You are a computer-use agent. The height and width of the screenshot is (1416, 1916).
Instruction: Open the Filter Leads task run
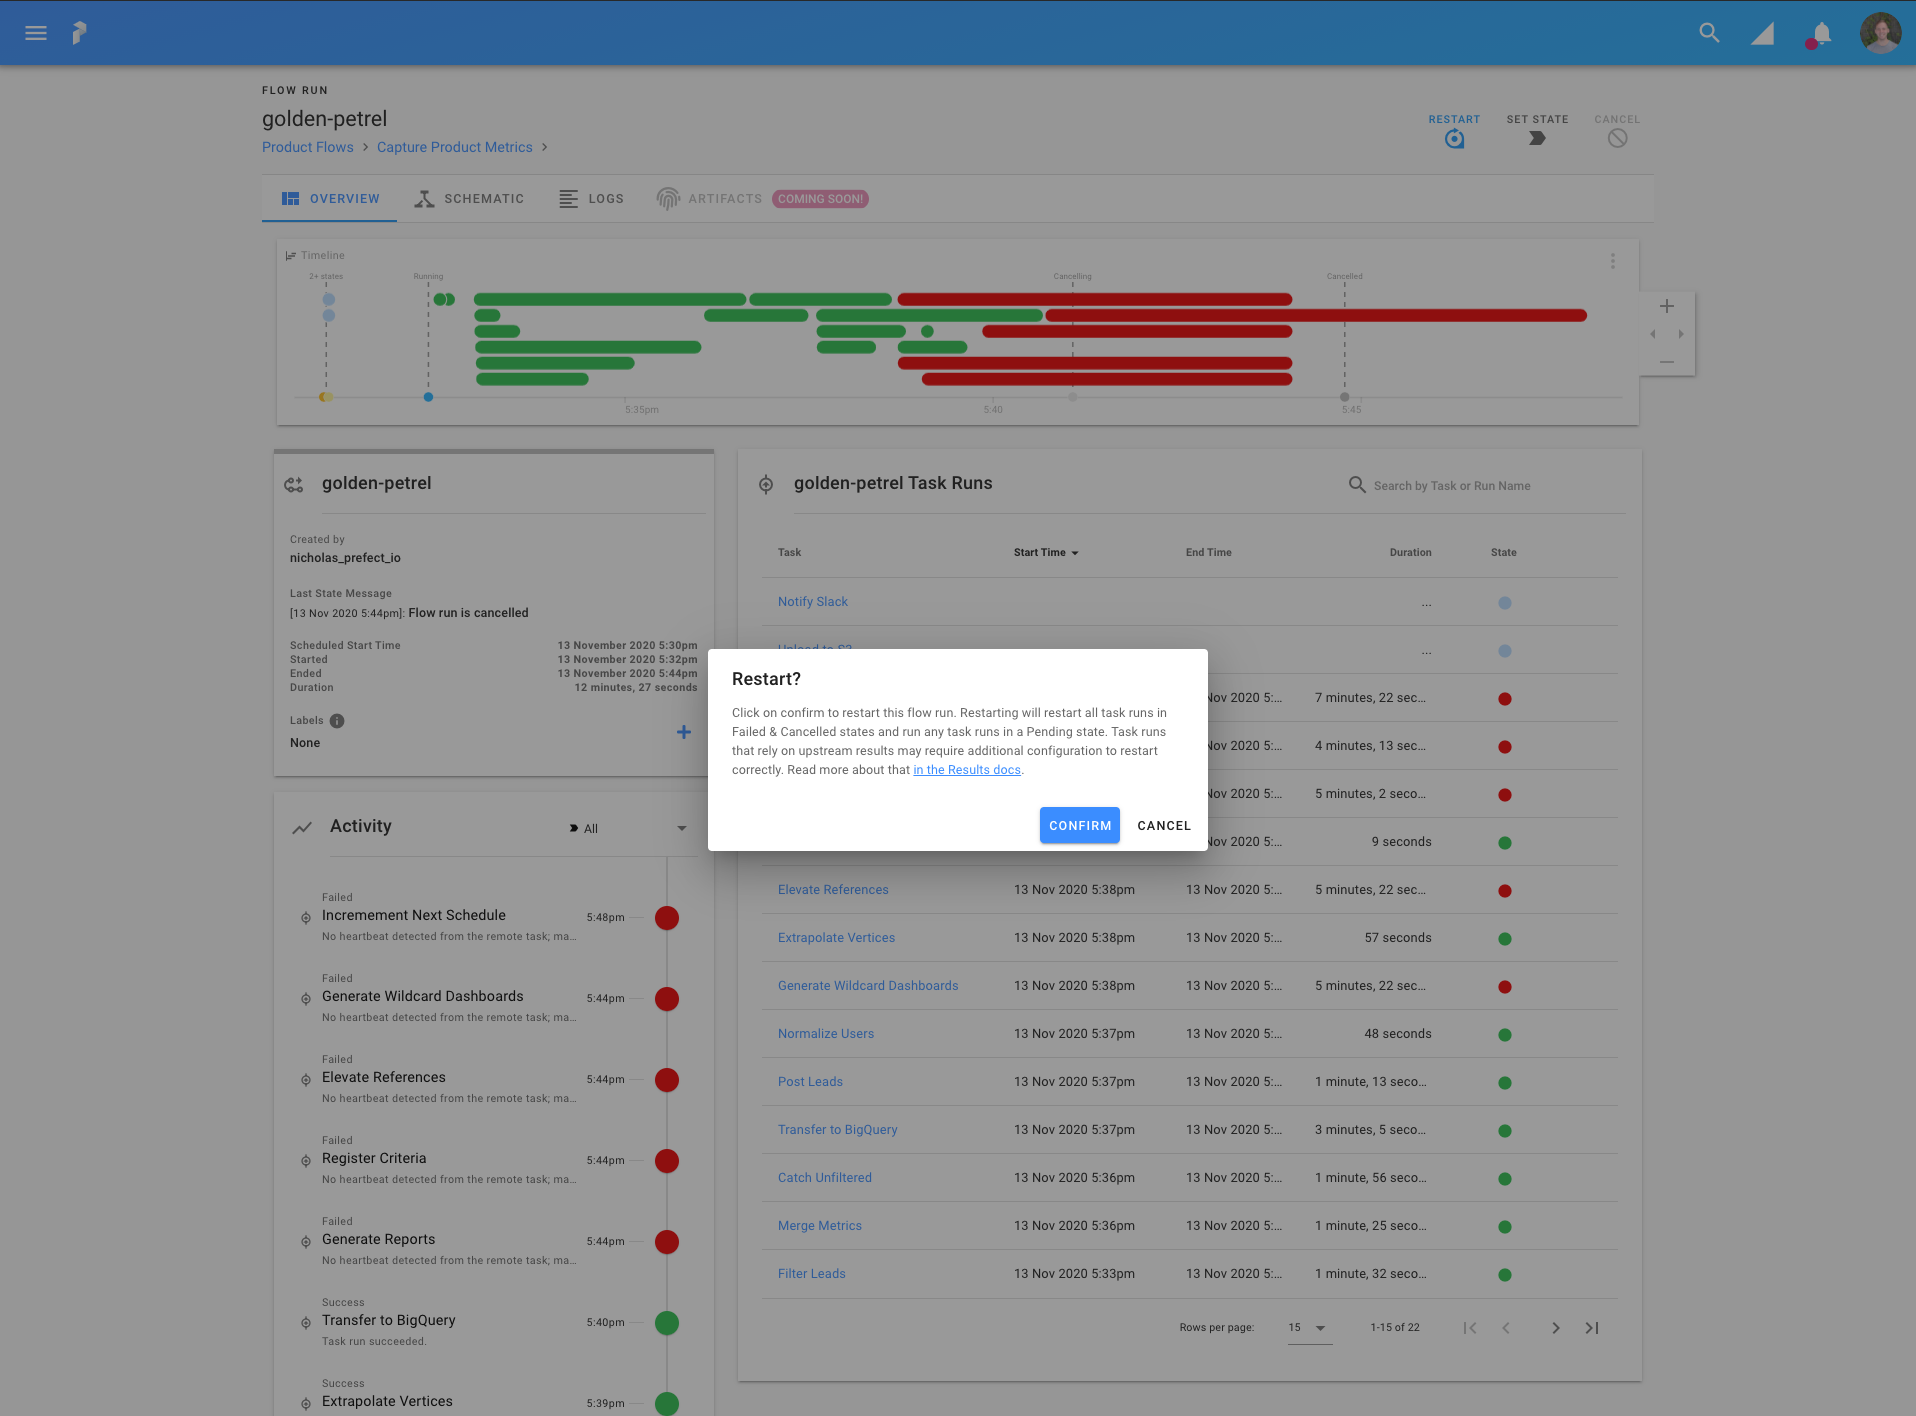click(812, 1274)
